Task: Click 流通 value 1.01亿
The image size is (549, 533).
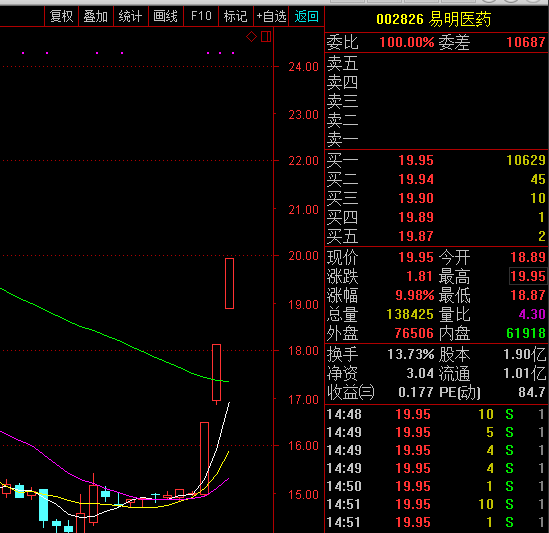Action: 524,373
